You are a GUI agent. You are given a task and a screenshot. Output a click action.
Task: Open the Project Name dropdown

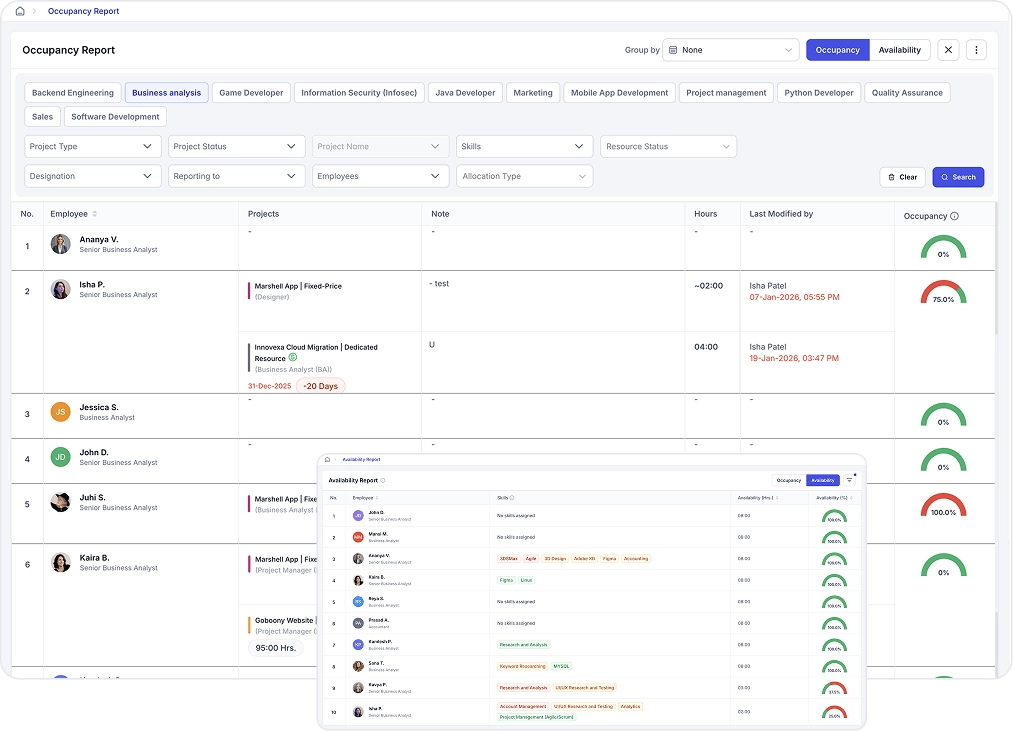(x=381, y=147)
